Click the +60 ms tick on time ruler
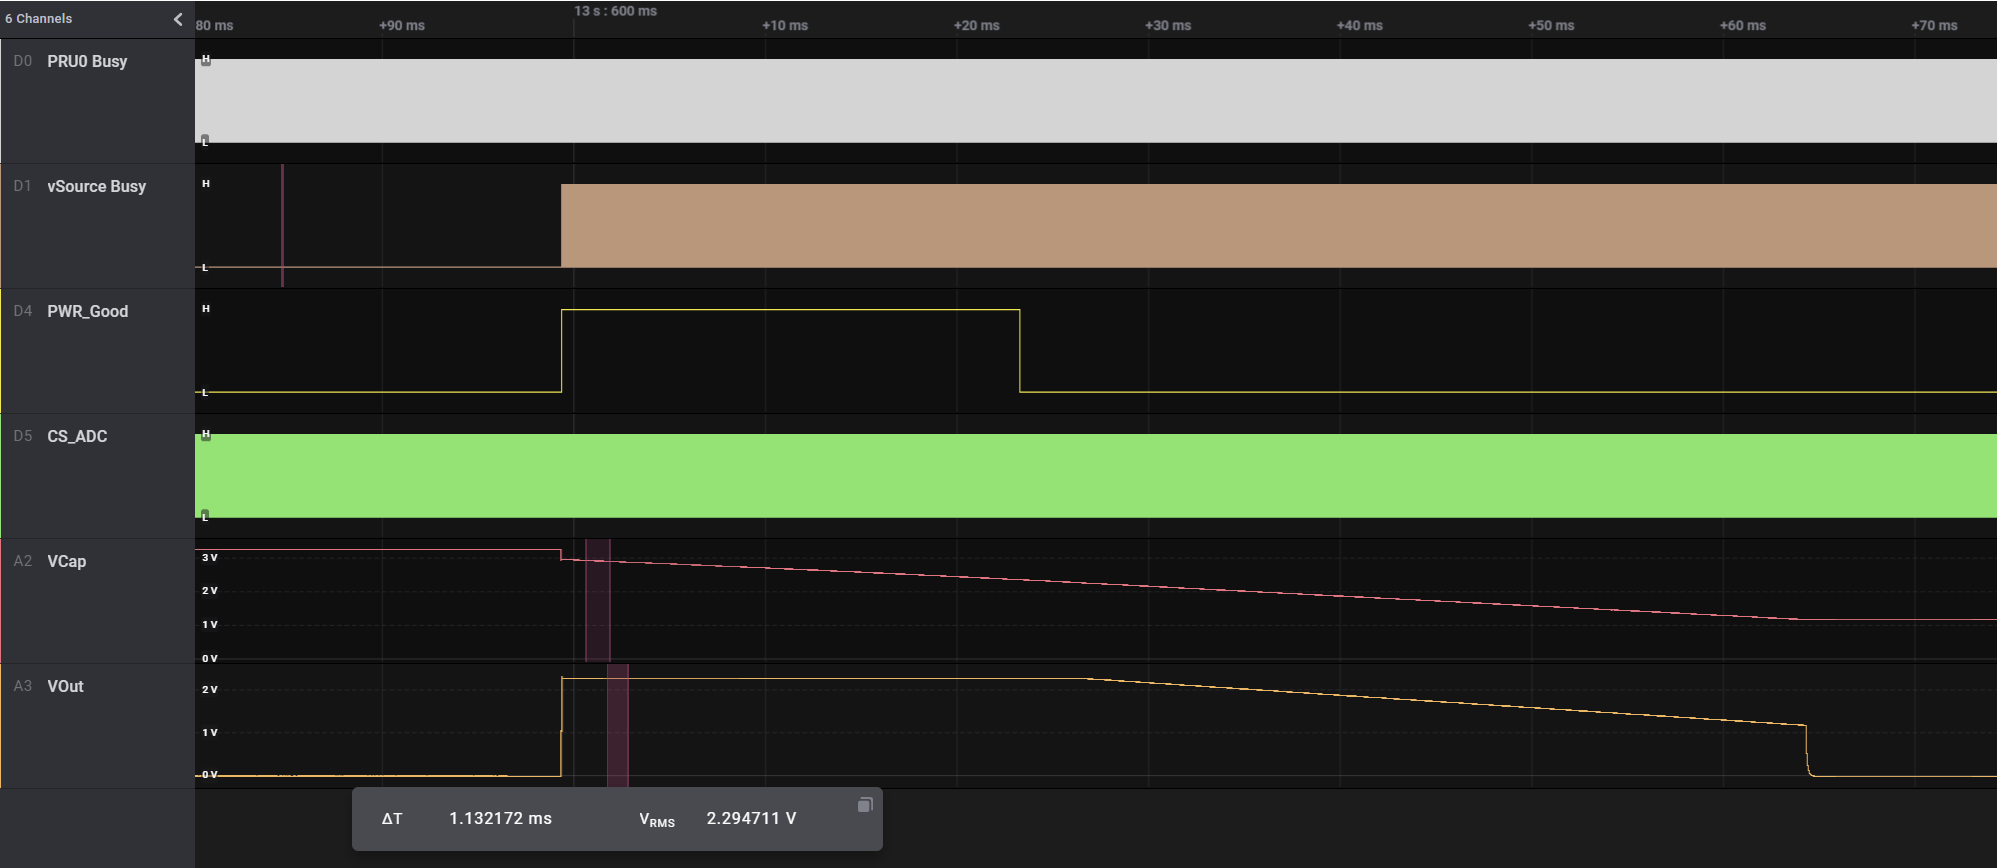 [1743, 26]
